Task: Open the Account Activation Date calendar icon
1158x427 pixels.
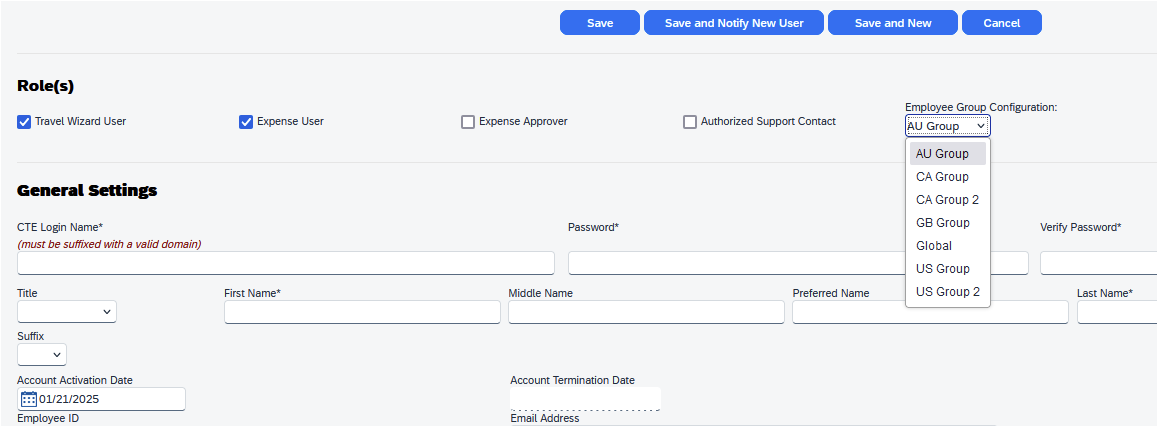Action: [x=29, y=399]
